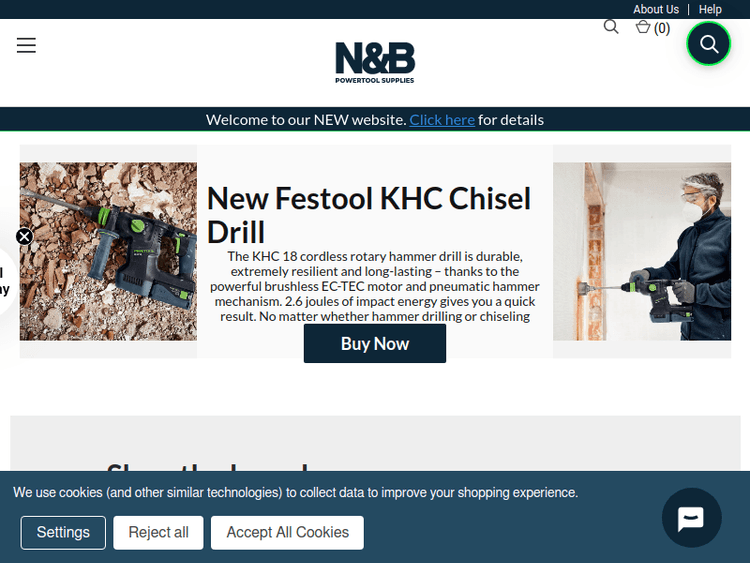Open the hamburger navigation menu
Screen dimensions: 750x563
(x=26, y=45)
